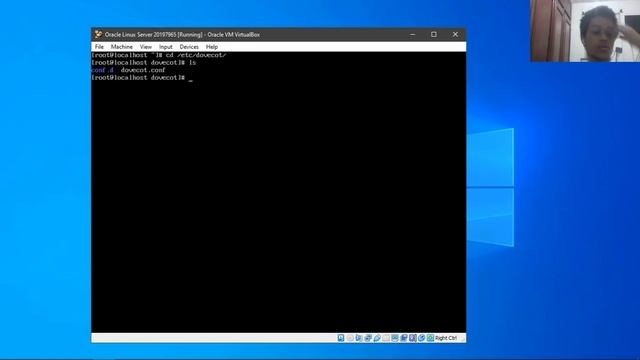The width and height of the screenshot is (640, 360).
Task: Open the View menu
Action: [x=146, y=47]
